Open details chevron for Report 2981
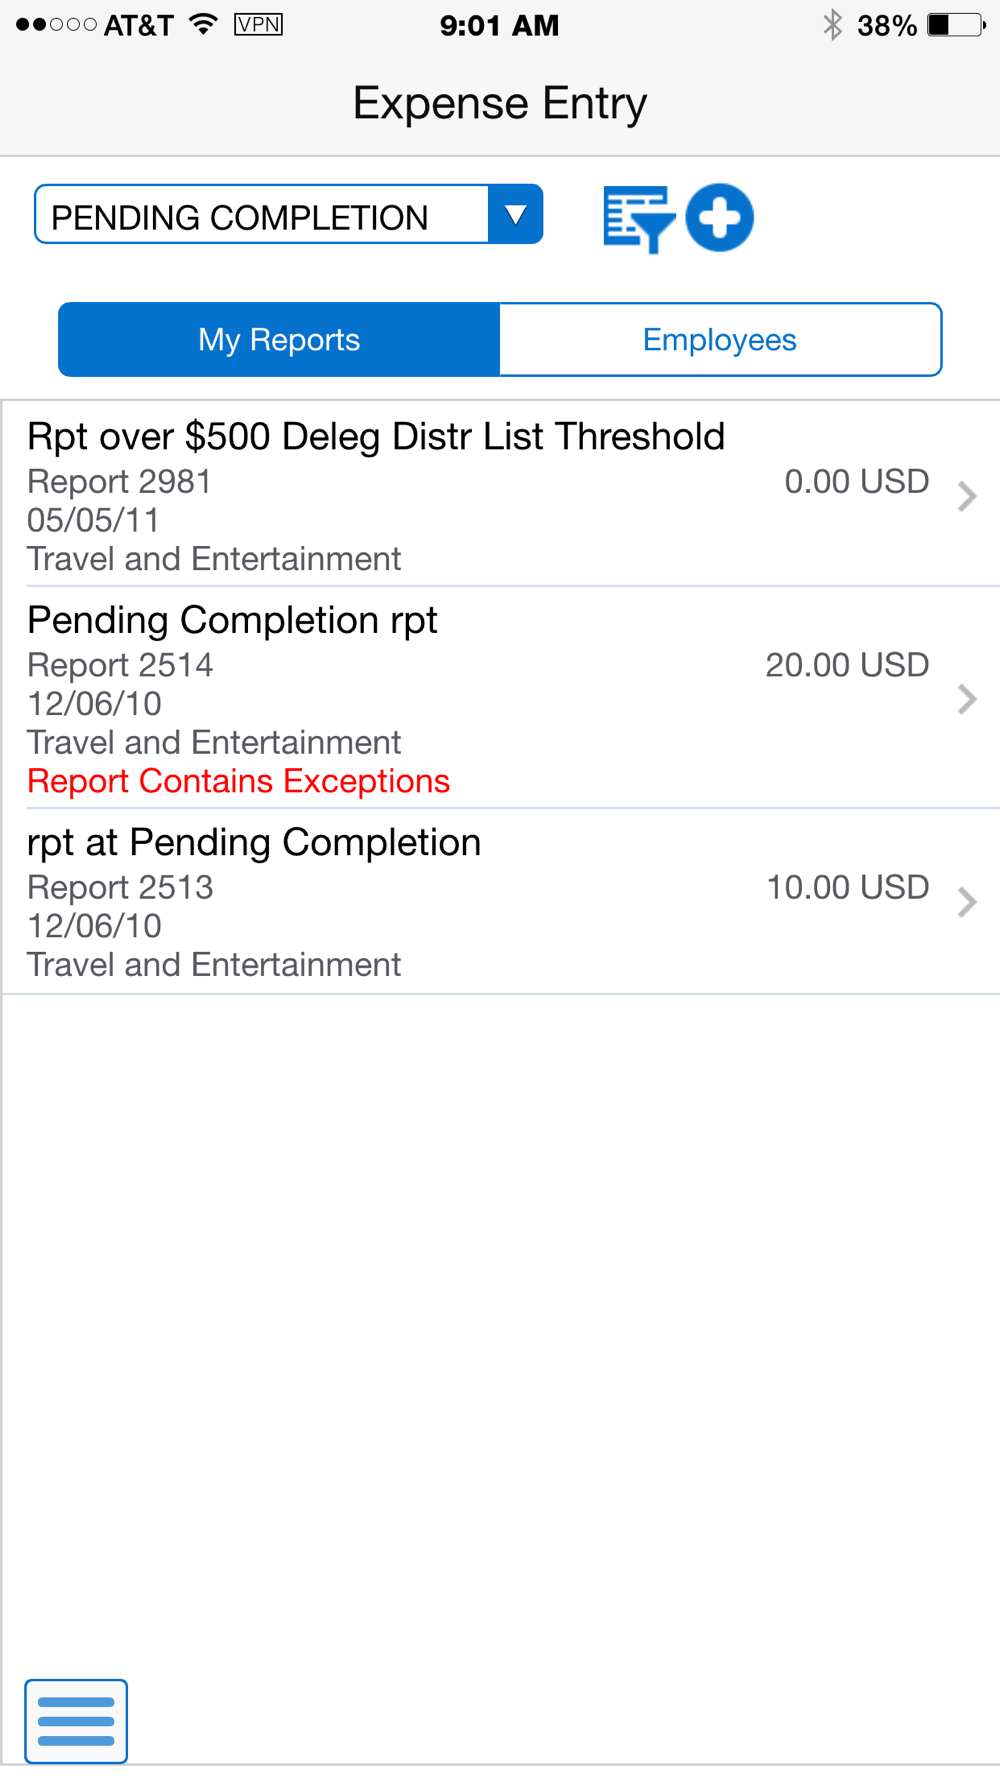Viewport: 1000px width, 1778px height. (966, 497)
